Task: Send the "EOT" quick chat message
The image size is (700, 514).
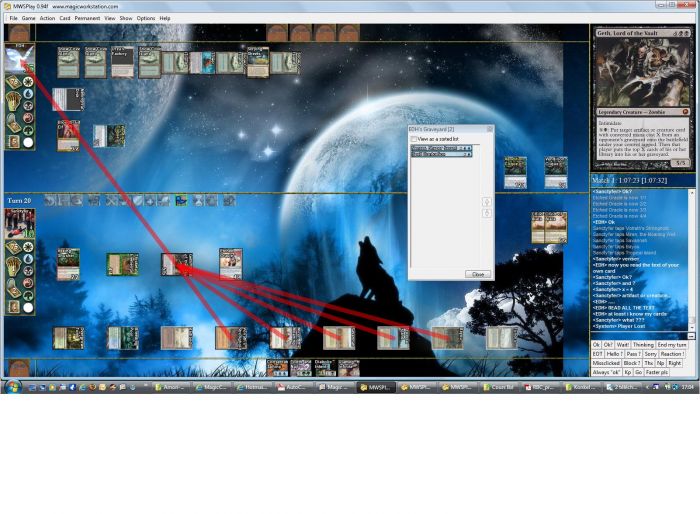Action: click(x=597, y=354)
